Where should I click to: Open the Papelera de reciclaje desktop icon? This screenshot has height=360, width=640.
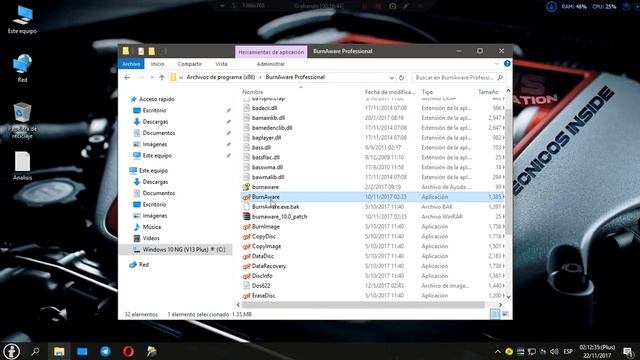pyautogui.click(x=22, y=120)
